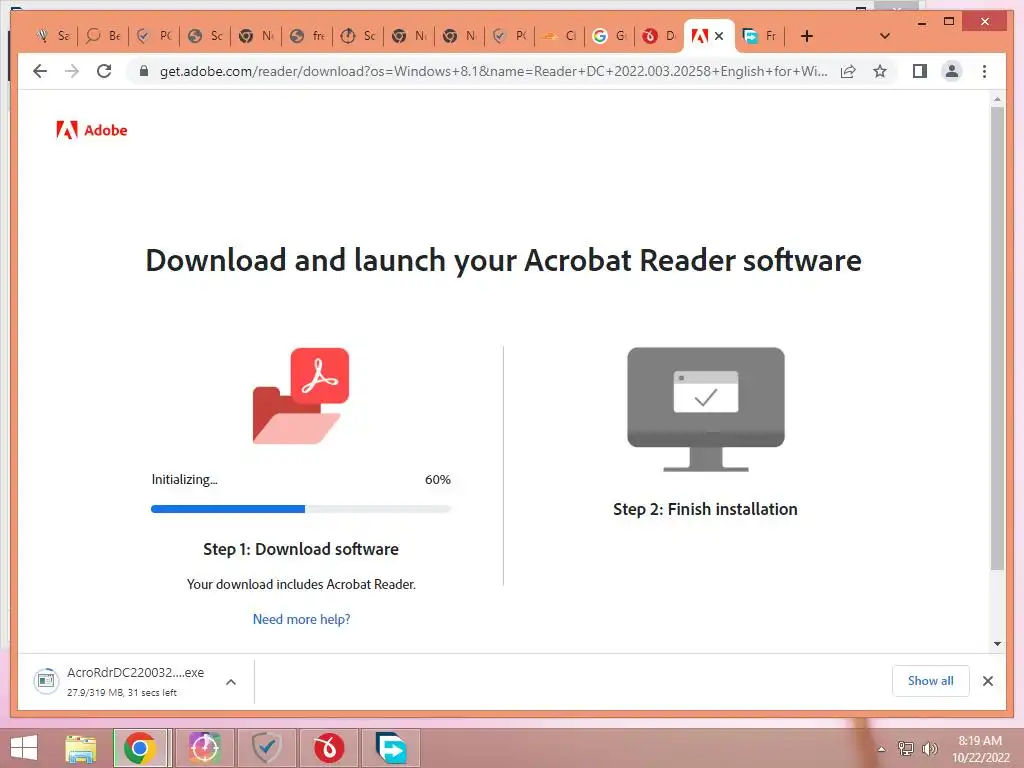Open network status tray icon

point(906,748)
